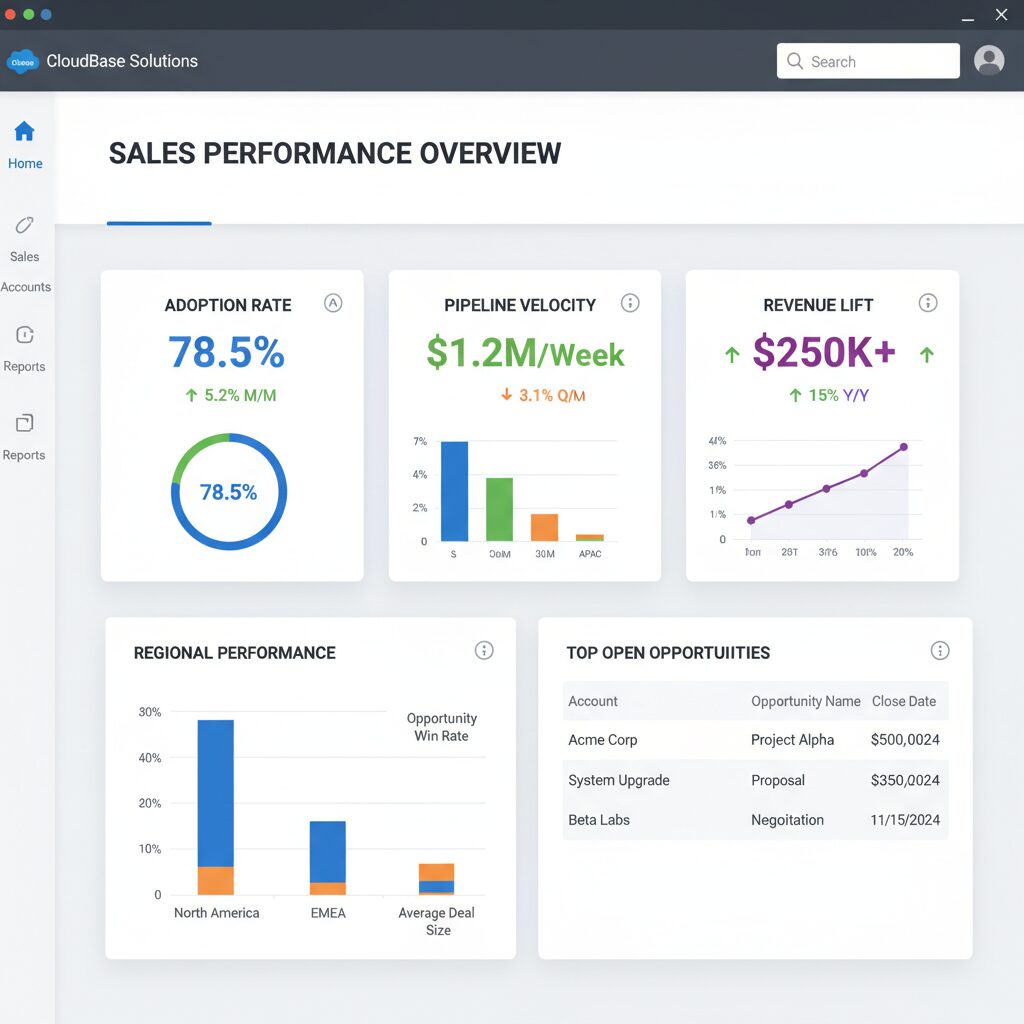Sort by Account column header

(x=592, y=701)
